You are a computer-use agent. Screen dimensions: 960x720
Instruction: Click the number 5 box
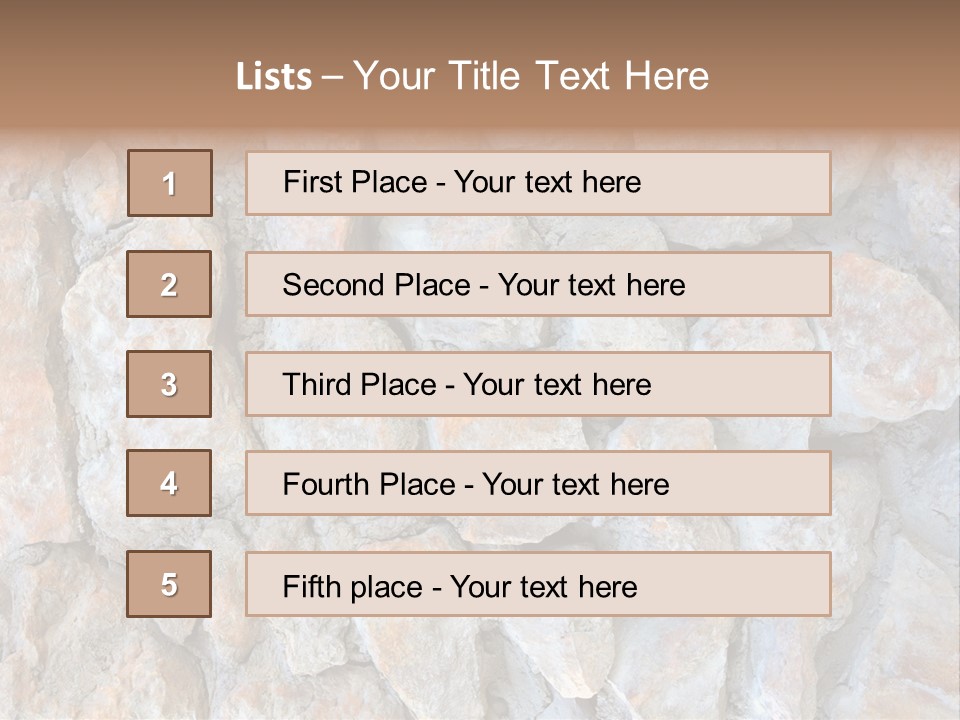click(x=169, y=584)
